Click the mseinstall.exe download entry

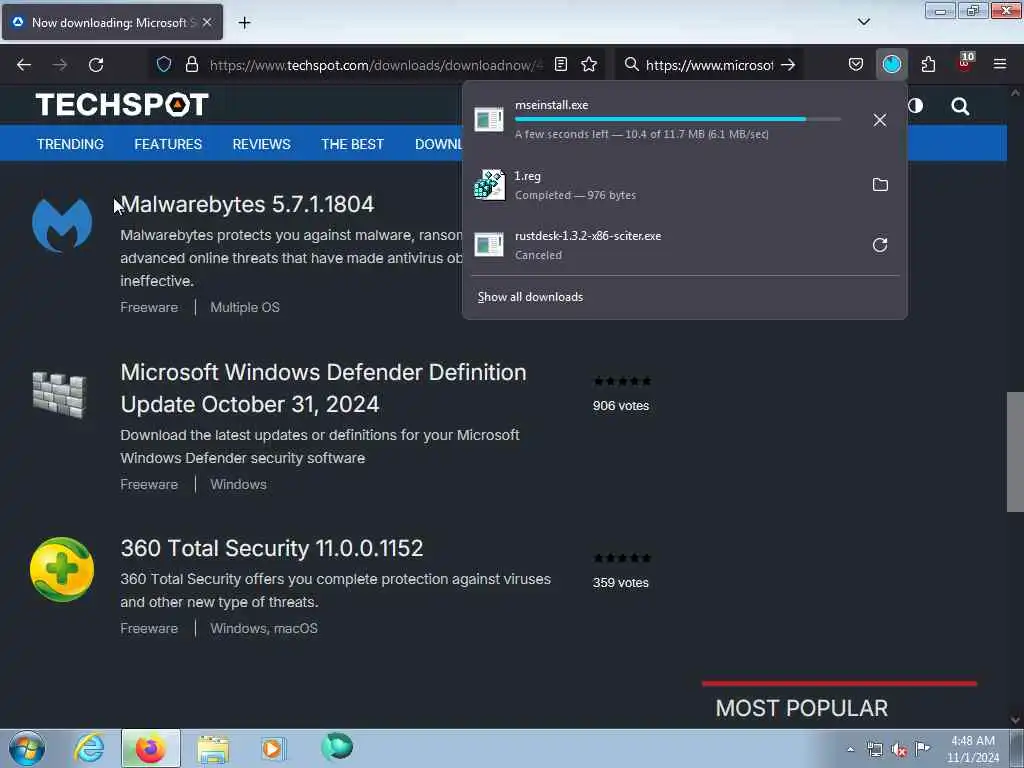pos(684,120)
